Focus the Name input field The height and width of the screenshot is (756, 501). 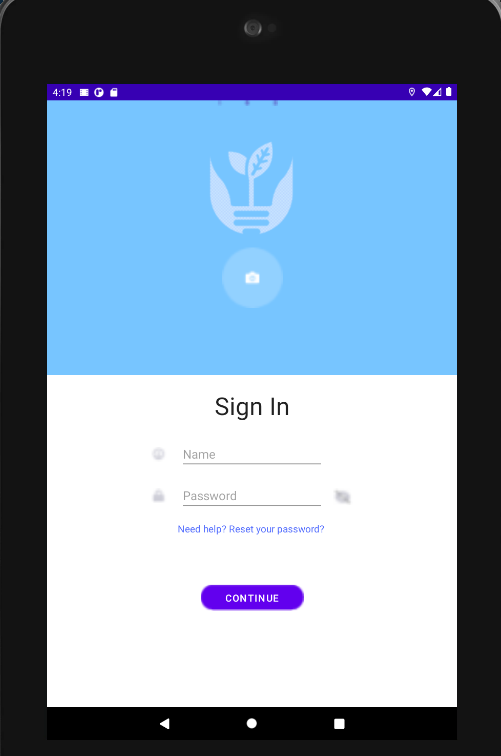pos(252,455)
